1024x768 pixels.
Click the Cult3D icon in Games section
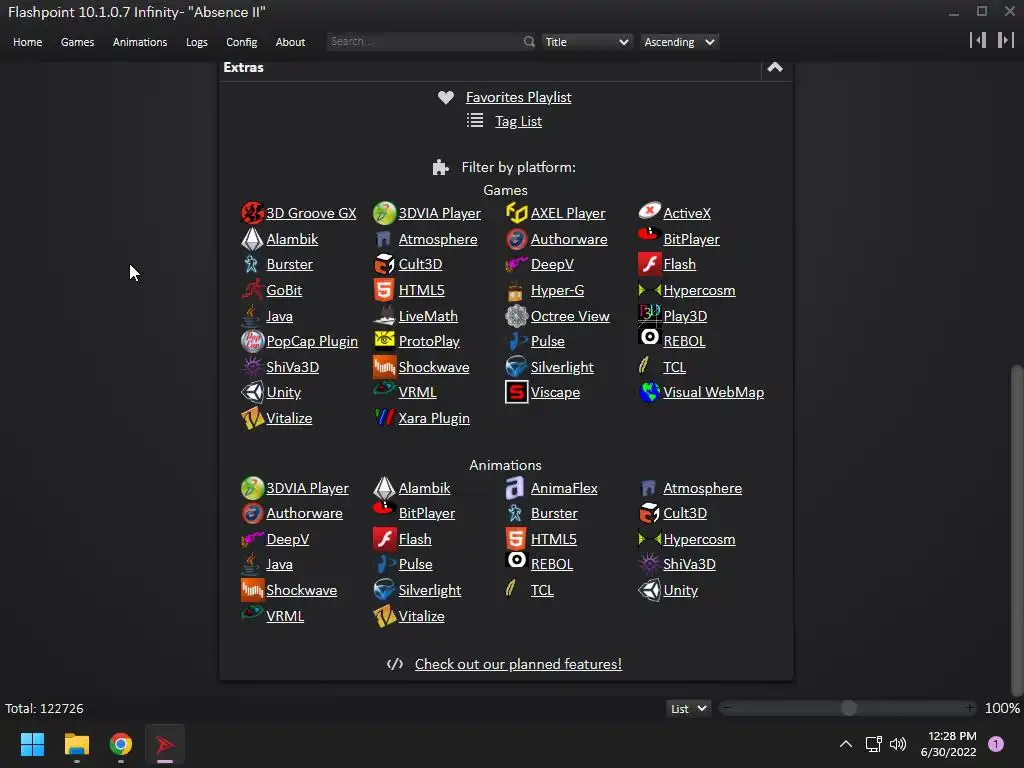click(384, 264)
